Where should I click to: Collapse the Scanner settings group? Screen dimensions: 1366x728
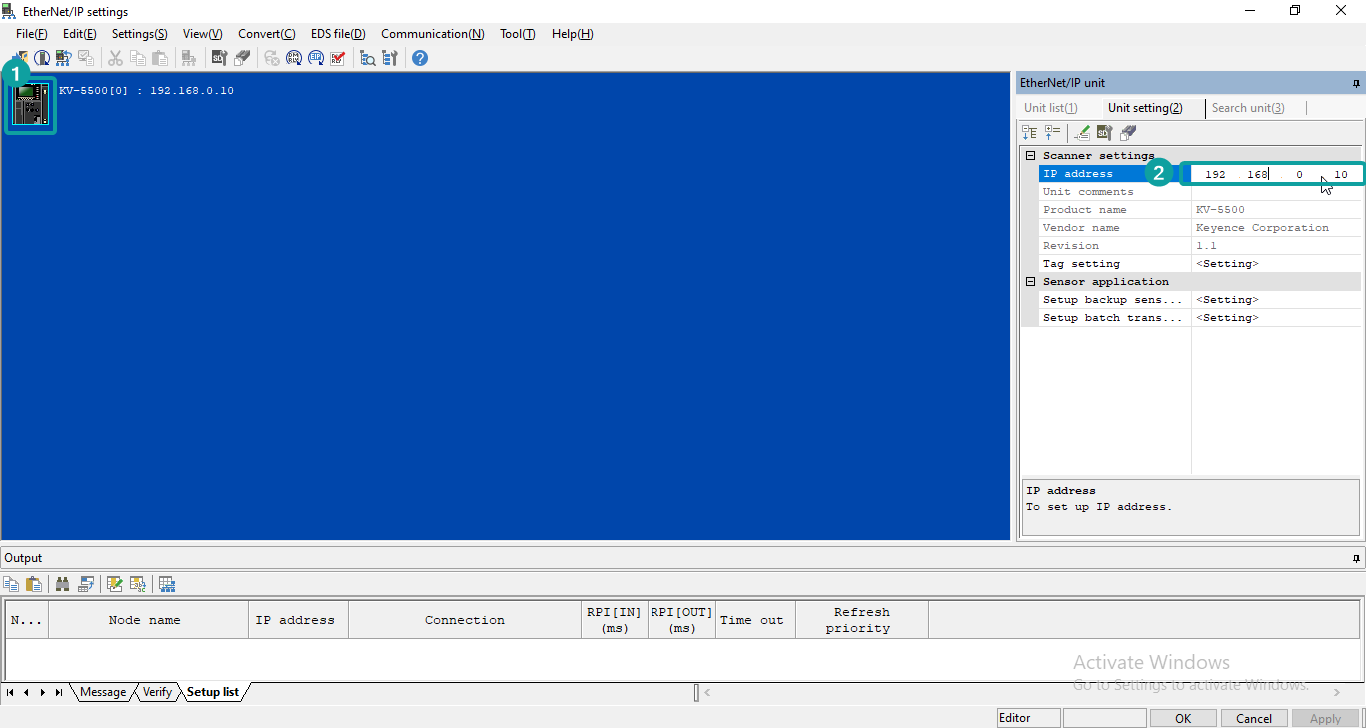coord(1031,156)
